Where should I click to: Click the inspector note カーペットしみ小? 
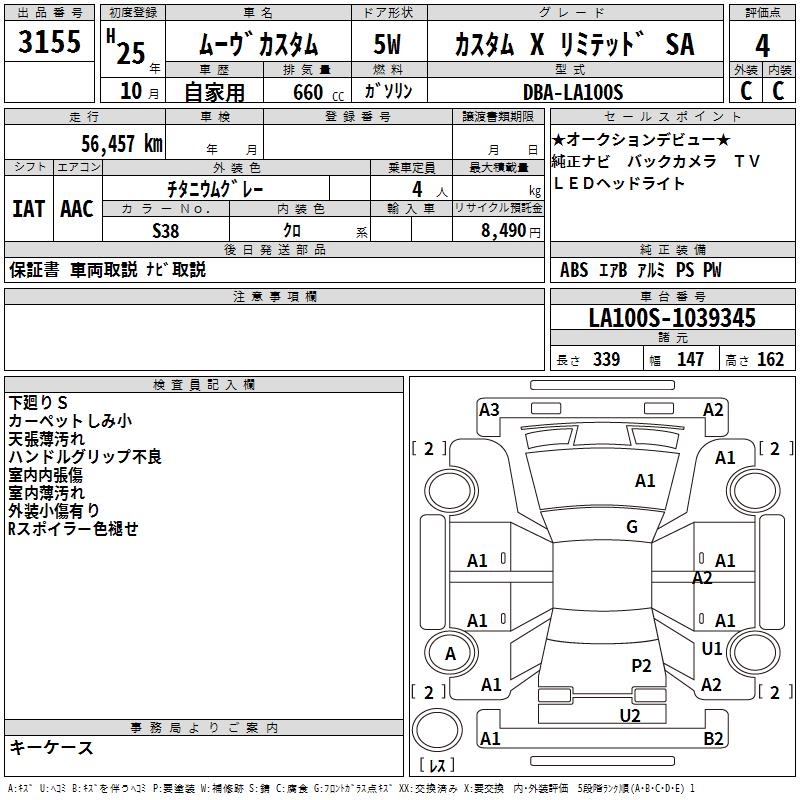[70, 420]
